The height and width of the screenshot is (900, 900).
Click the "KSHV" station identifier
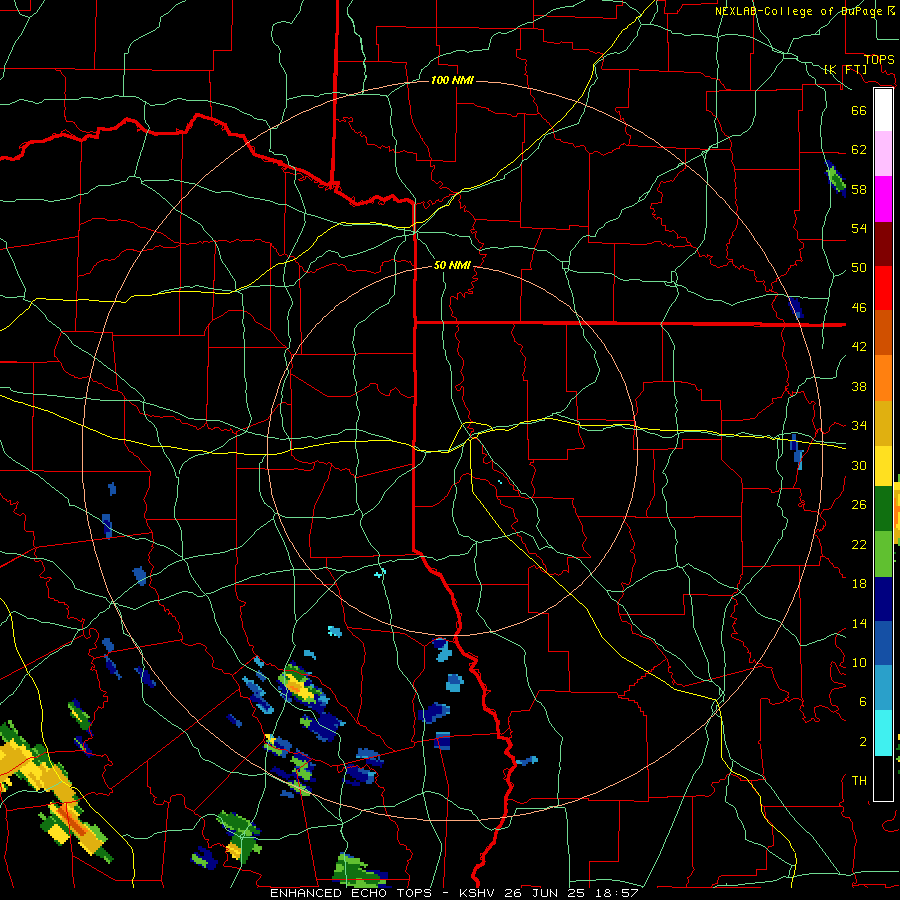(x=479, y=893)
